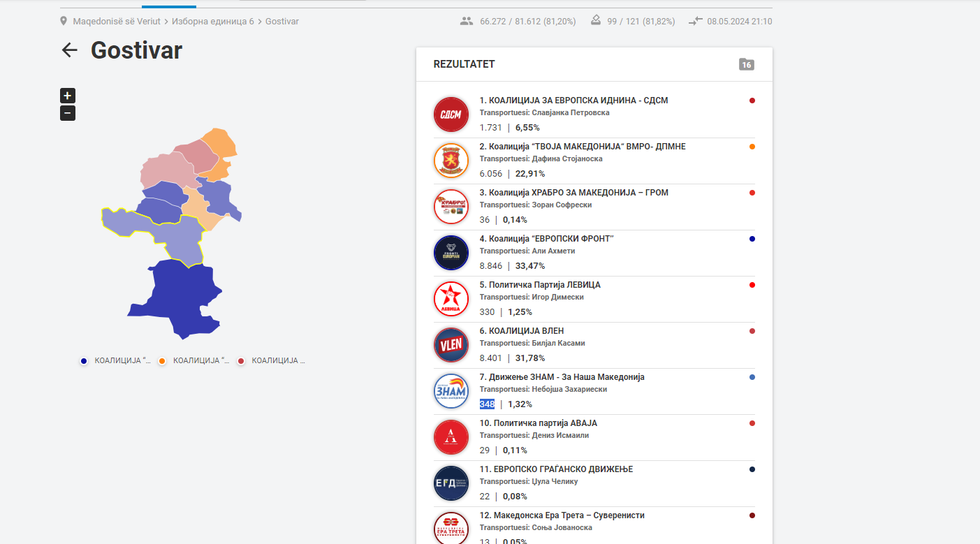
Task: Zoom in on the map
Action: [x=67, y=96]
